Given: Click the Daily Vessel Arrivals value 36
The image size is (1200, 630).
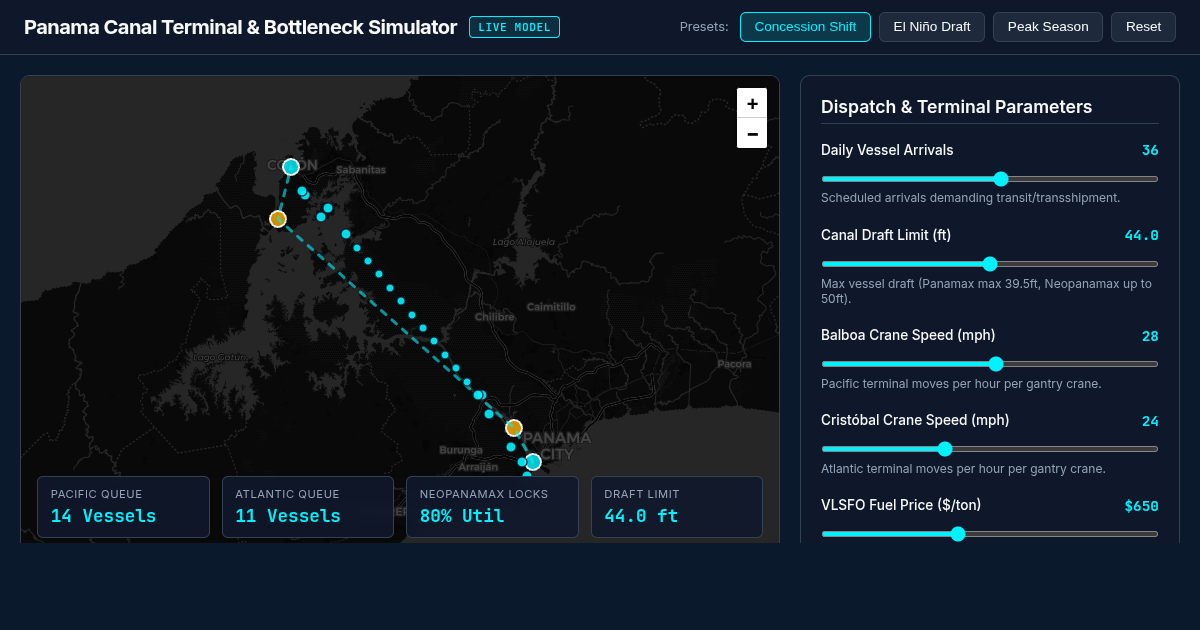Looking at the screenshot, I should (x=1150, y=151).
